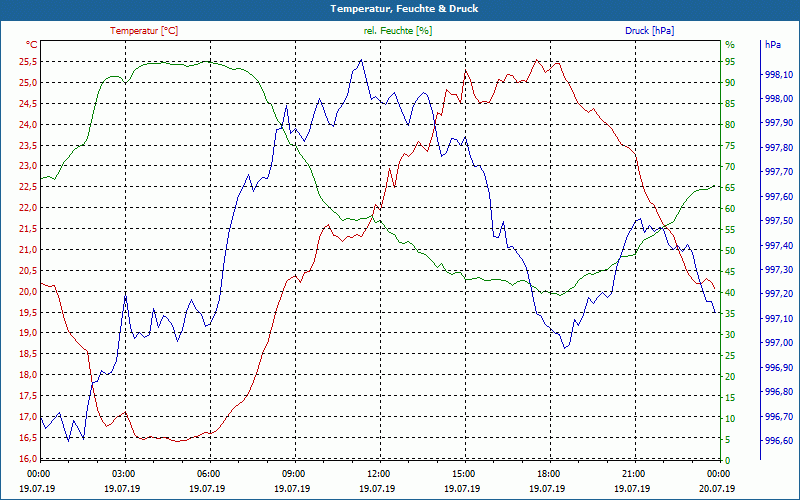Click the 997,10 pressure axis value
Image resolution: width=800 pixels, height=500 pixels.
pos(779,318)
